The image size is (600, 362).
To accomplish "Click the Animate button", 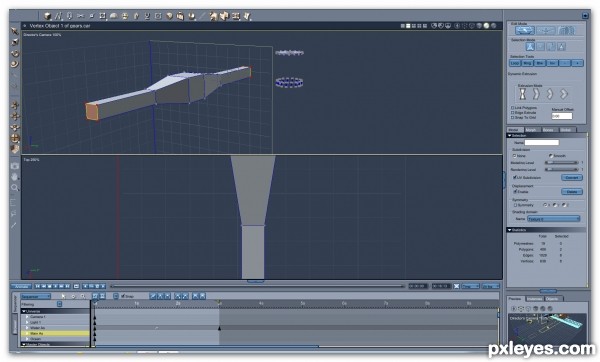I will pyautogui.click(x=21, y=286).
